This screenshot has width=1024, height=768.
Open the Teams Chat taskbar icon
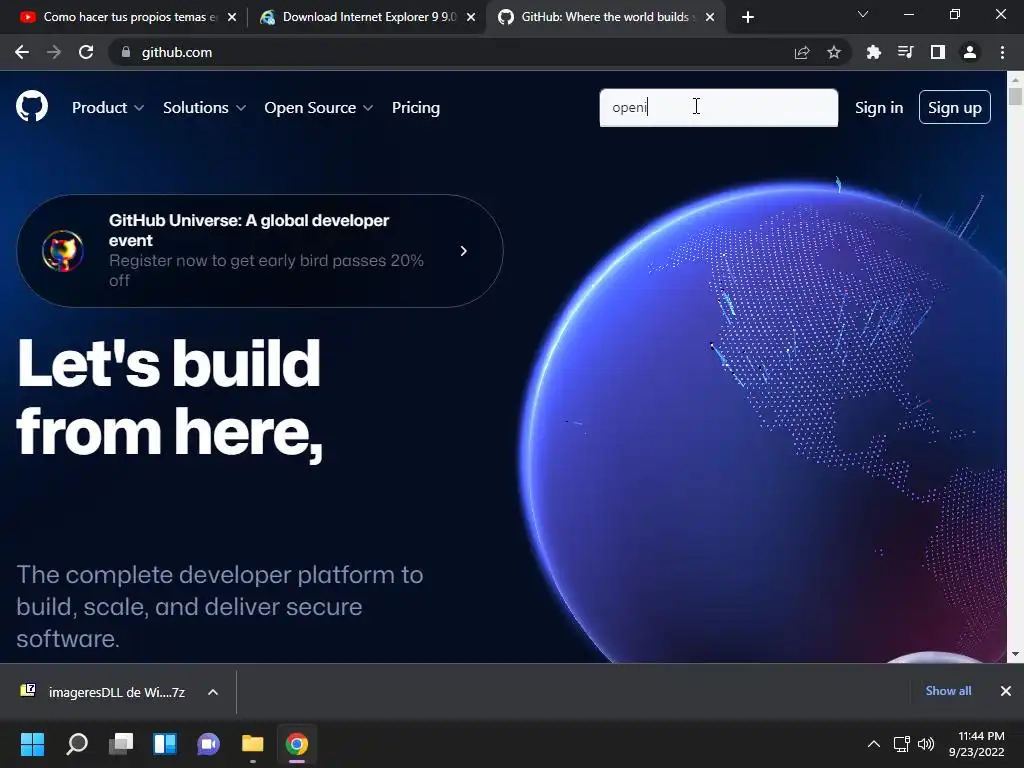click(x=209, y=743)
